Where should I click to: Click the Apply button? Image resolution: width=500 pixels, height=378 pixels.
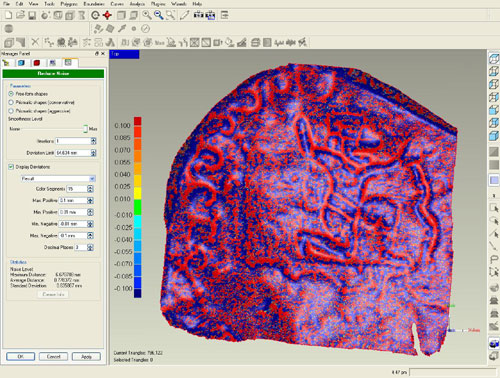[x=86, y=357]
